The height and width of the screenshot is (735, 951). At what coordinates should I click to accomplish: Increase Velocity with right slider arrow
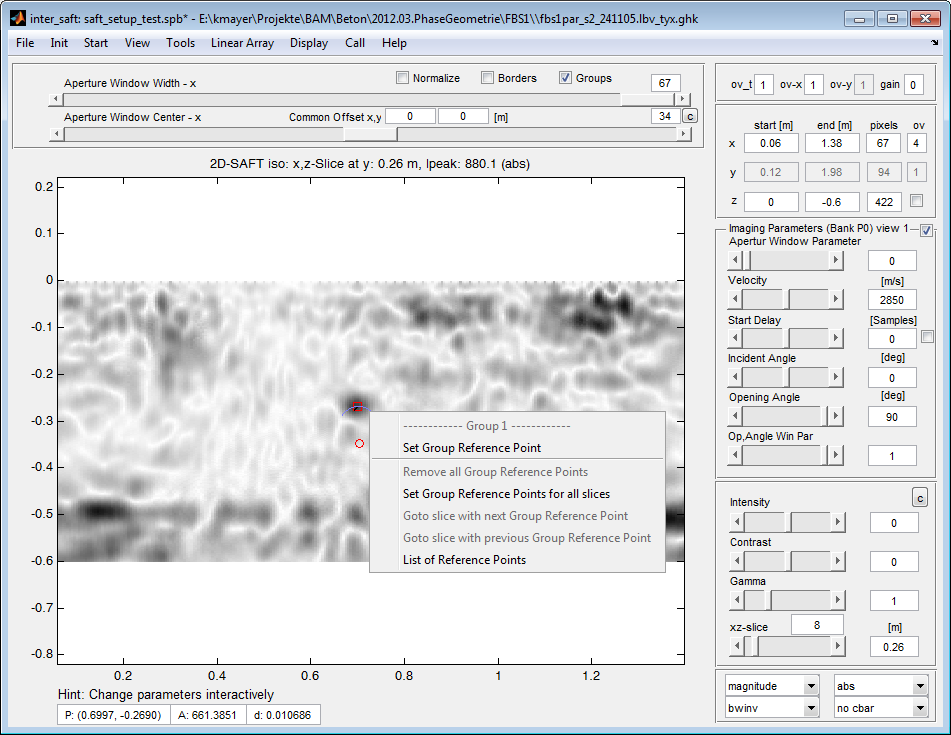[x=836, y=299]
